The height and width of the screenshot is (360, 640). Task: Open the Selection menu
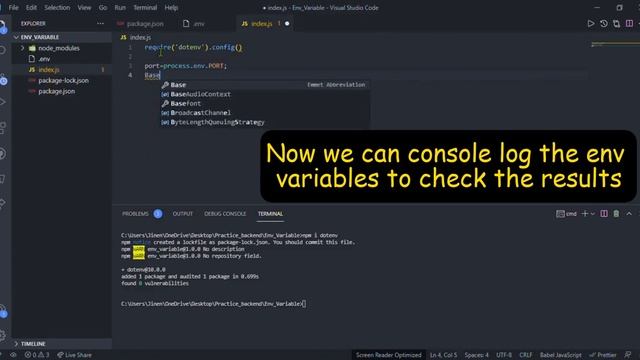coord(57,7)
